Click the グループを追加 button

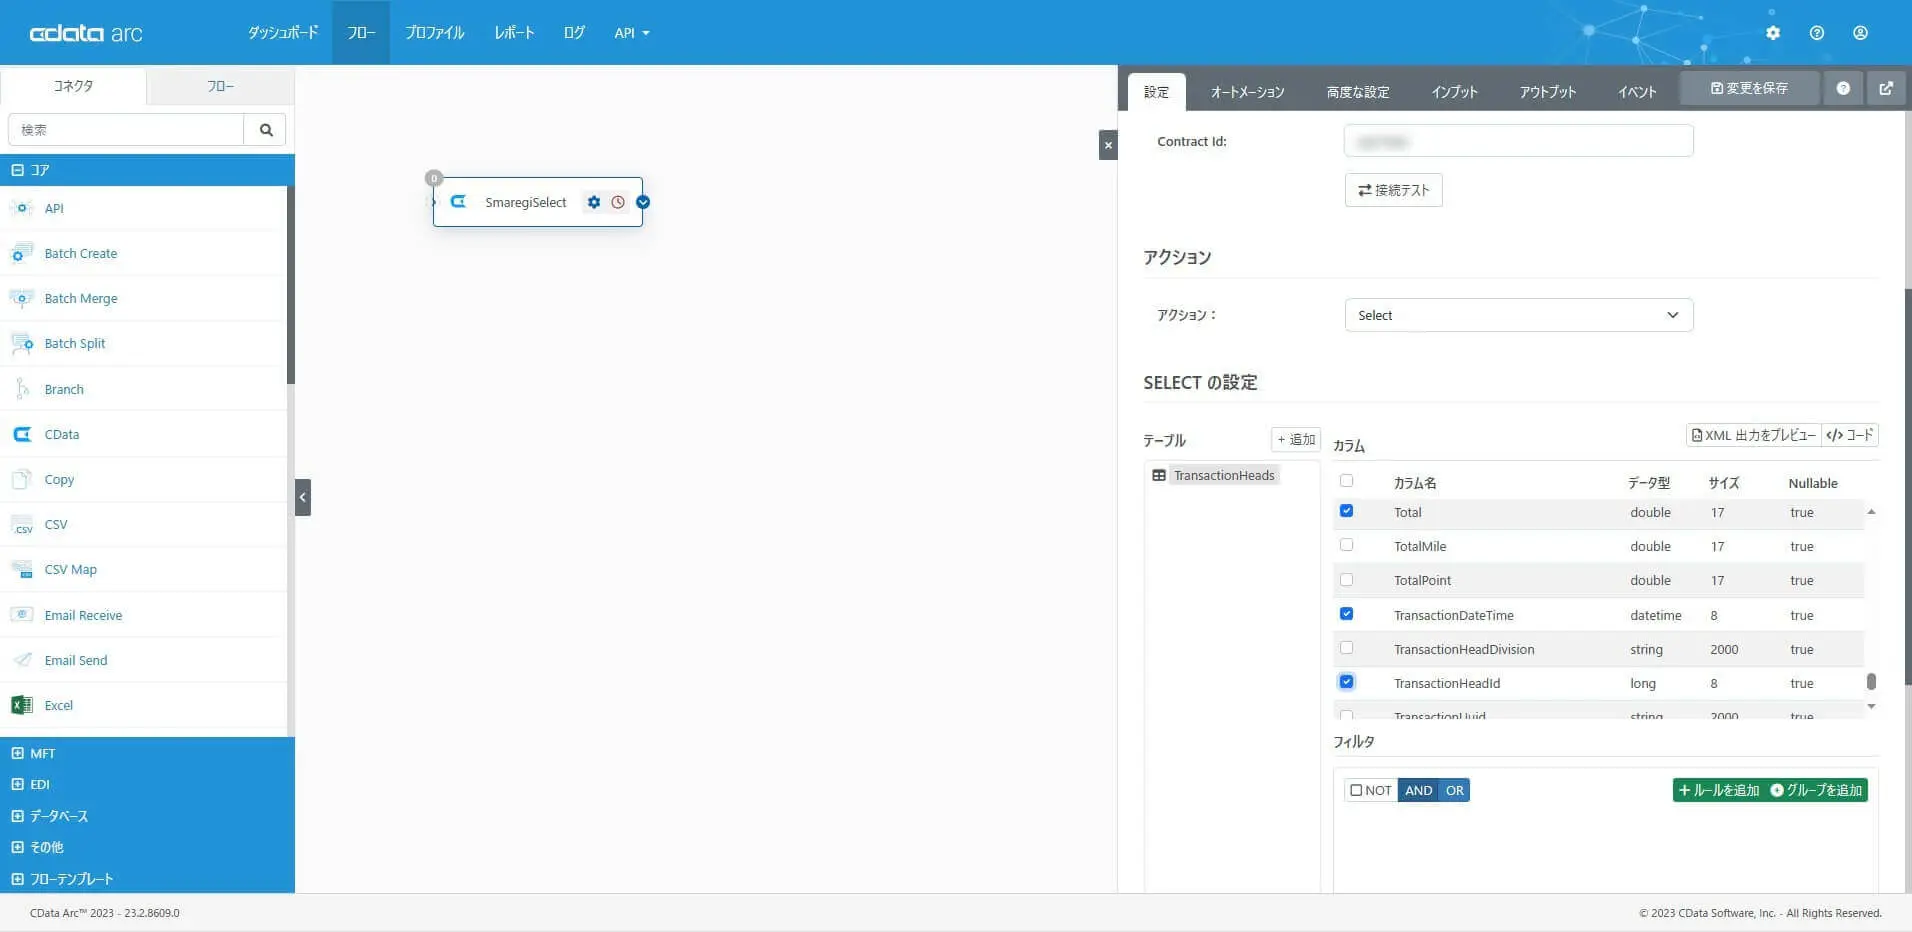pyautogui.click(x=1816, y=790)
